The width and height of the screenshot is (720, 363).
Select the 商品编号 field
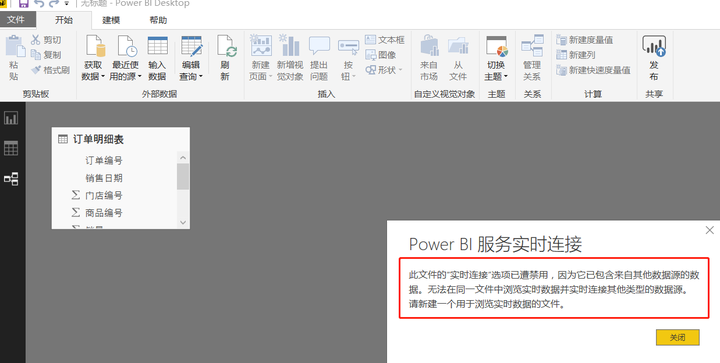pos(104,213)
